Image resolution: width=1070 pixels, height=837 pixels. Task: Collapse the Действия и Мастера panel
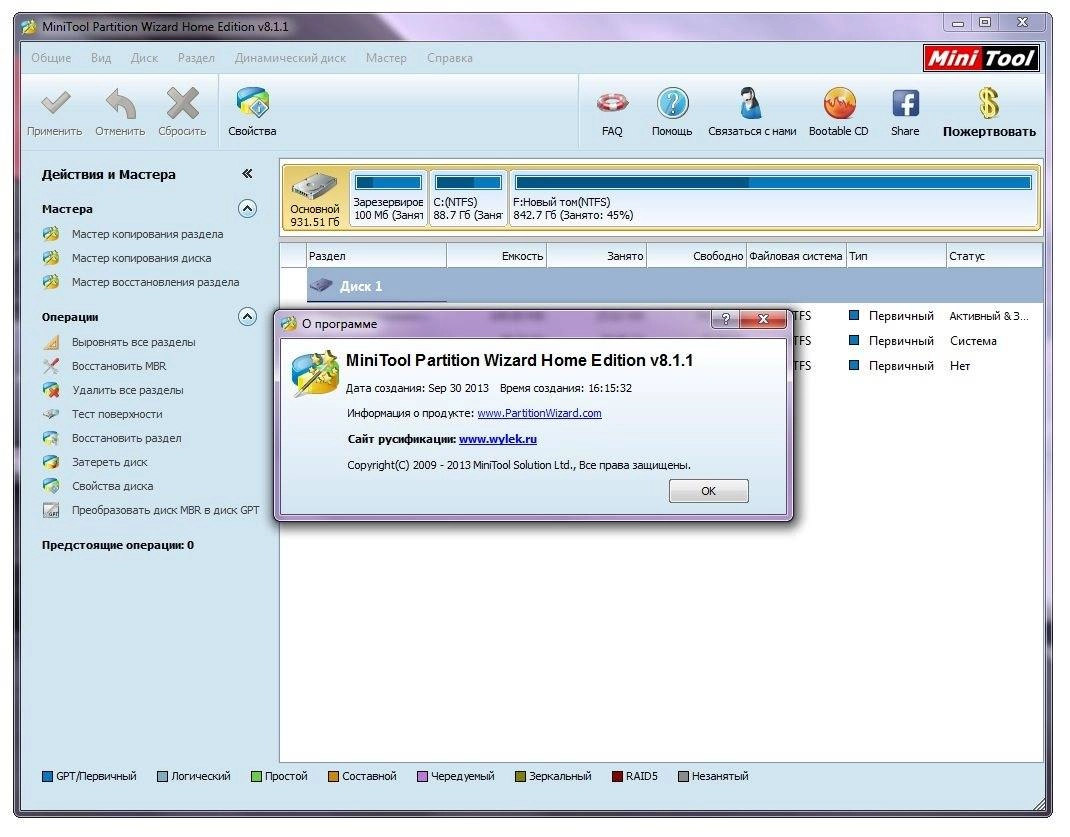[x=247, y=174]
